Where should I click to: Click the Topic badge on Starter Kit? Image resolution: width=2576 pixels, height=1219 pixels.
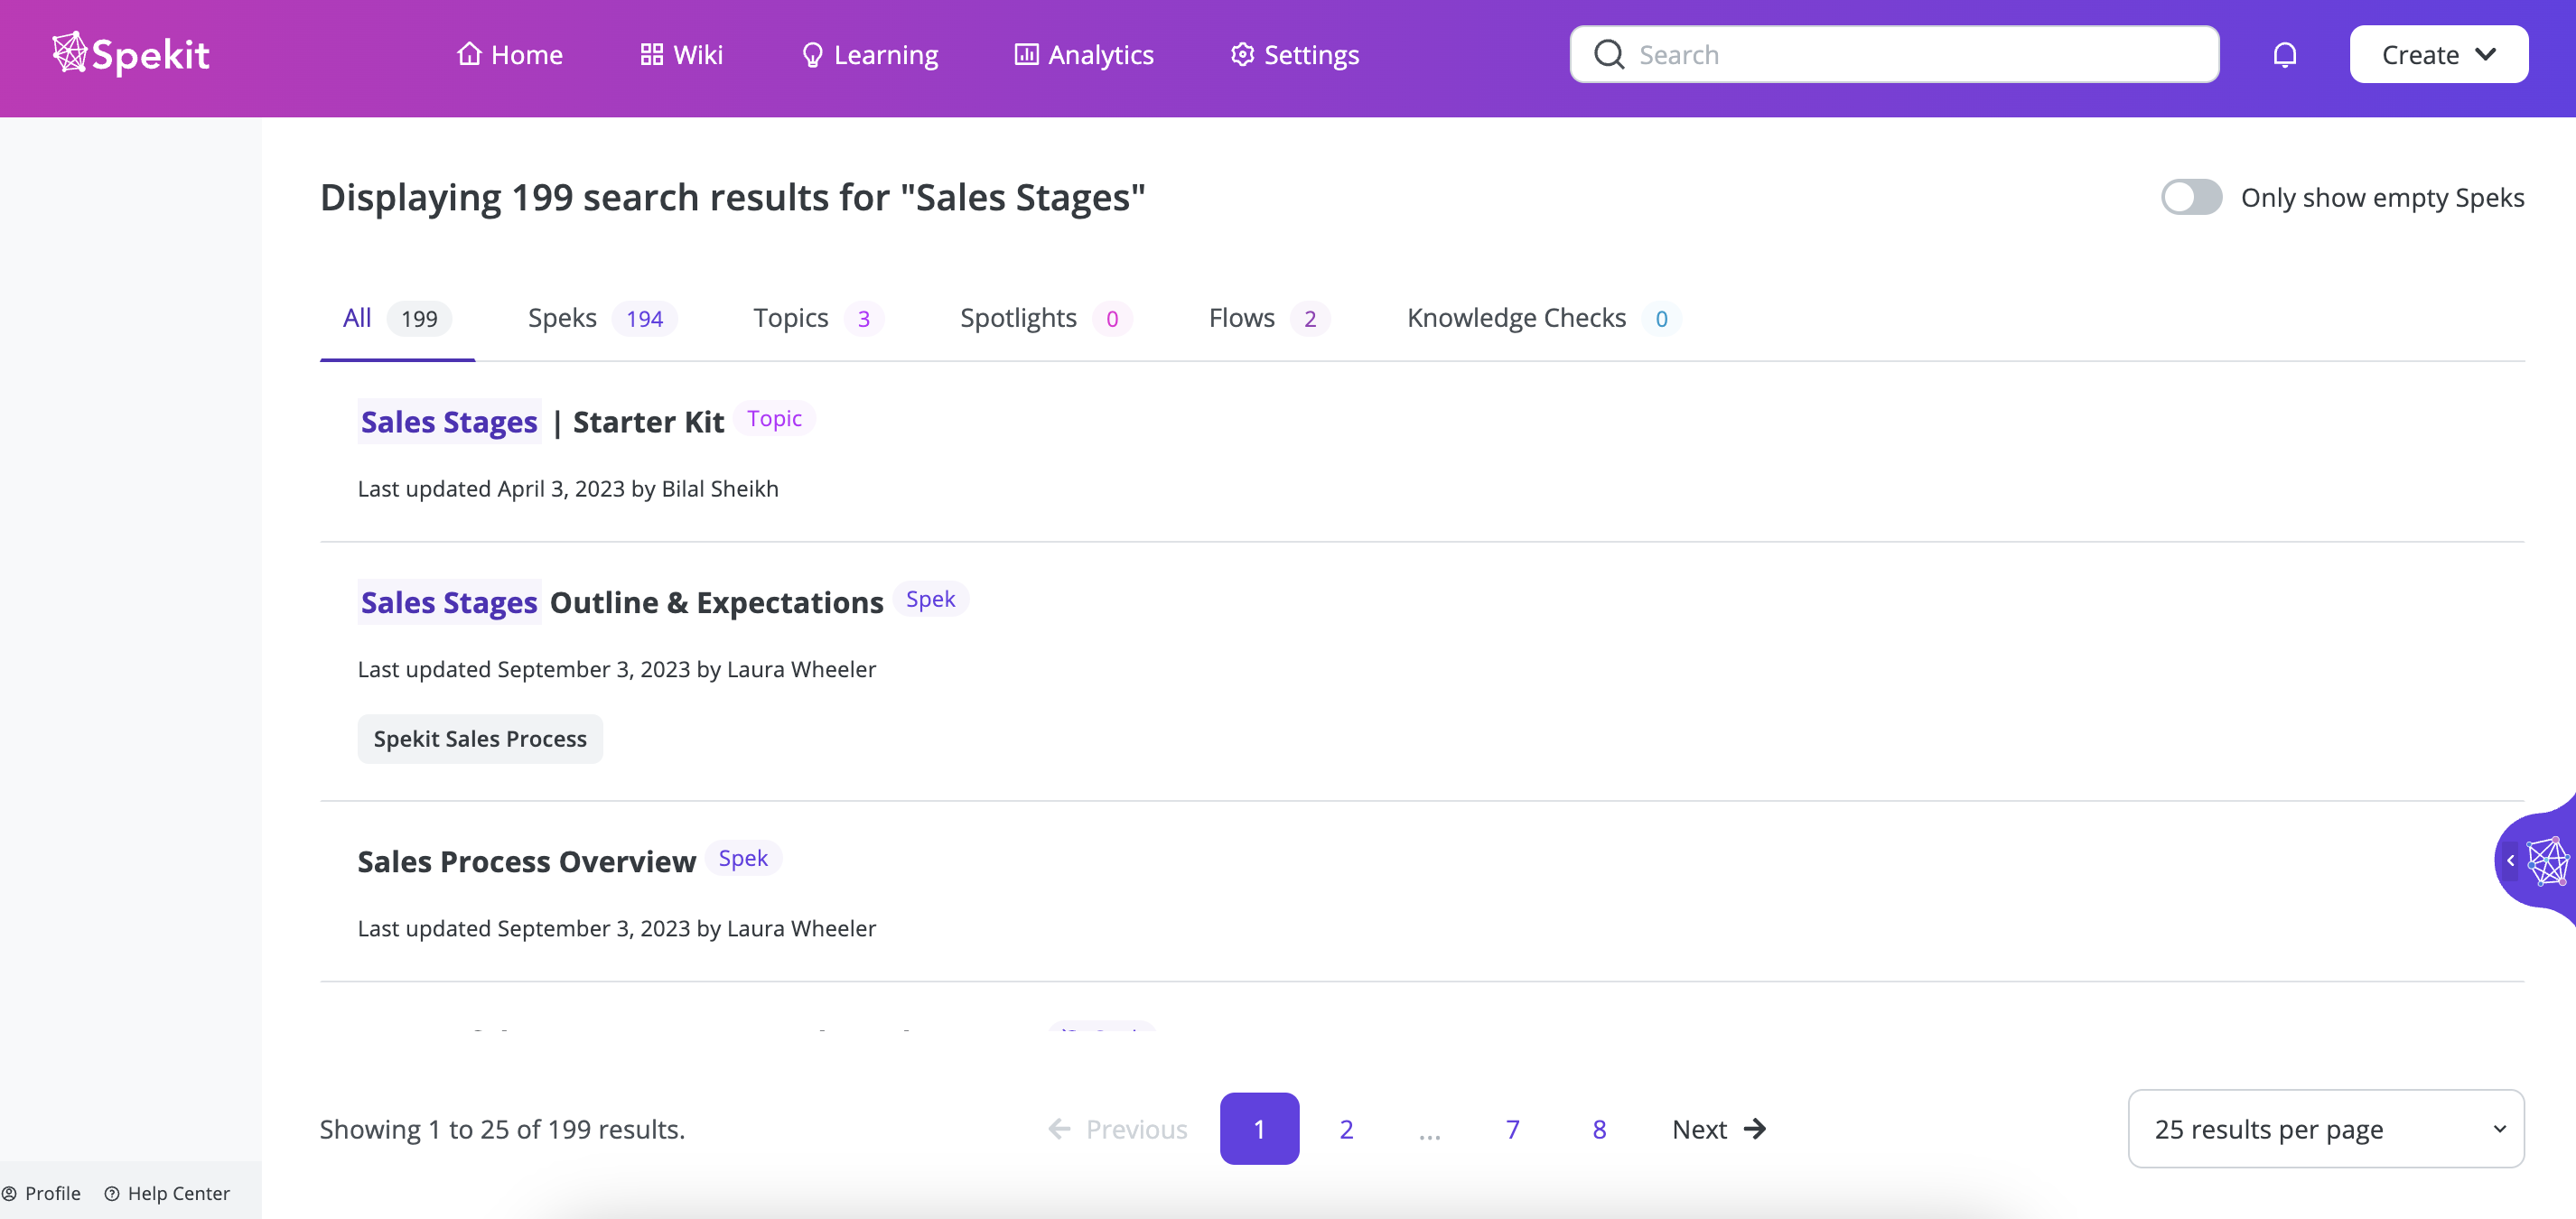click(x=774, y=418)
